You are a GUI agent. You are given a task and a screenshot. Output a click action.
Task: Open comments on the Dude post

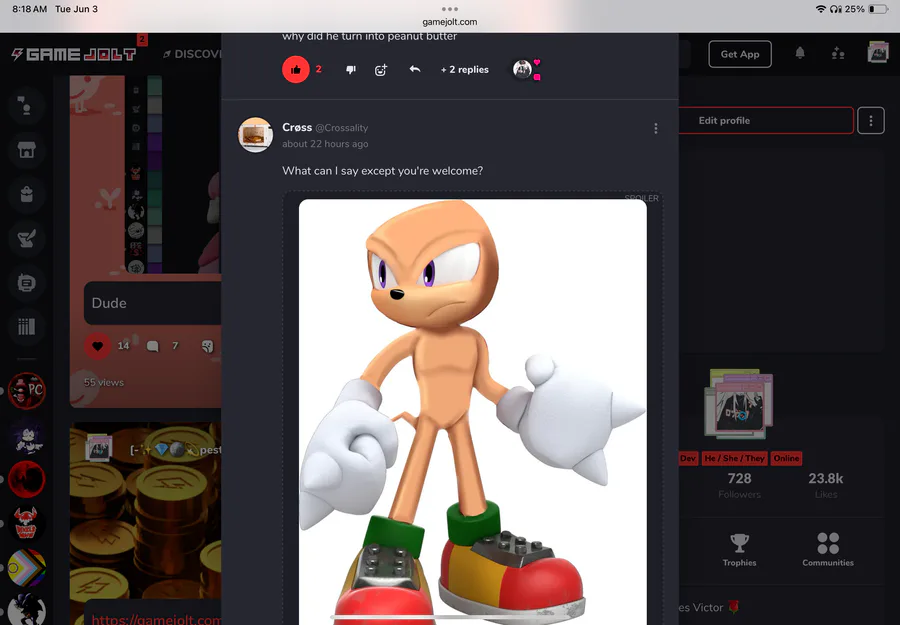(x=152, y=346)
